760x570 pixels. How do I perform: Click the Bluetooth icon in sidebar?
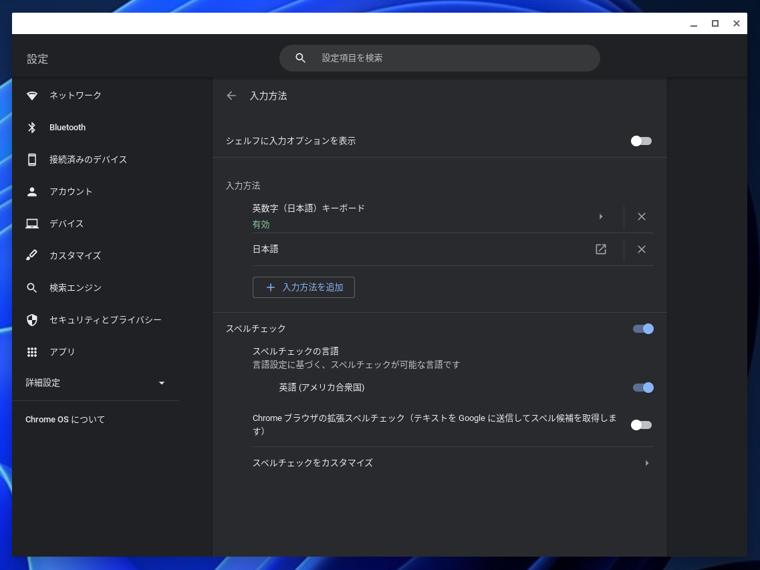tap(32, 127)
